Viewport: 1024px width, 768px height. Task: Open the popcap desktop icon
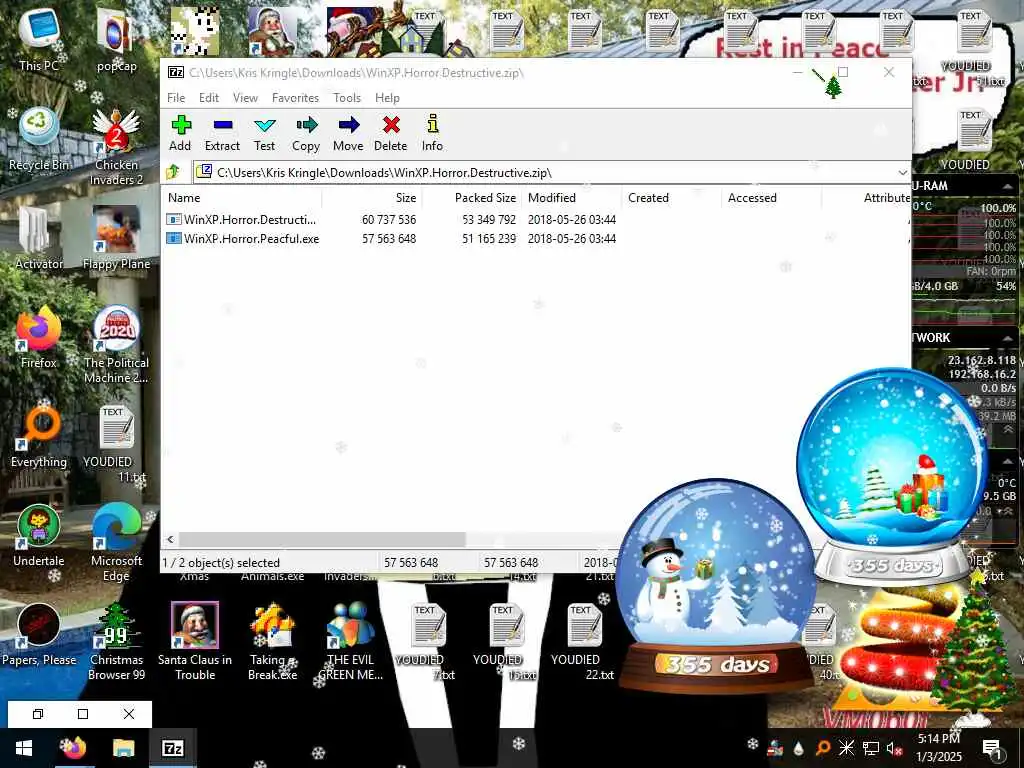[116, 40]
